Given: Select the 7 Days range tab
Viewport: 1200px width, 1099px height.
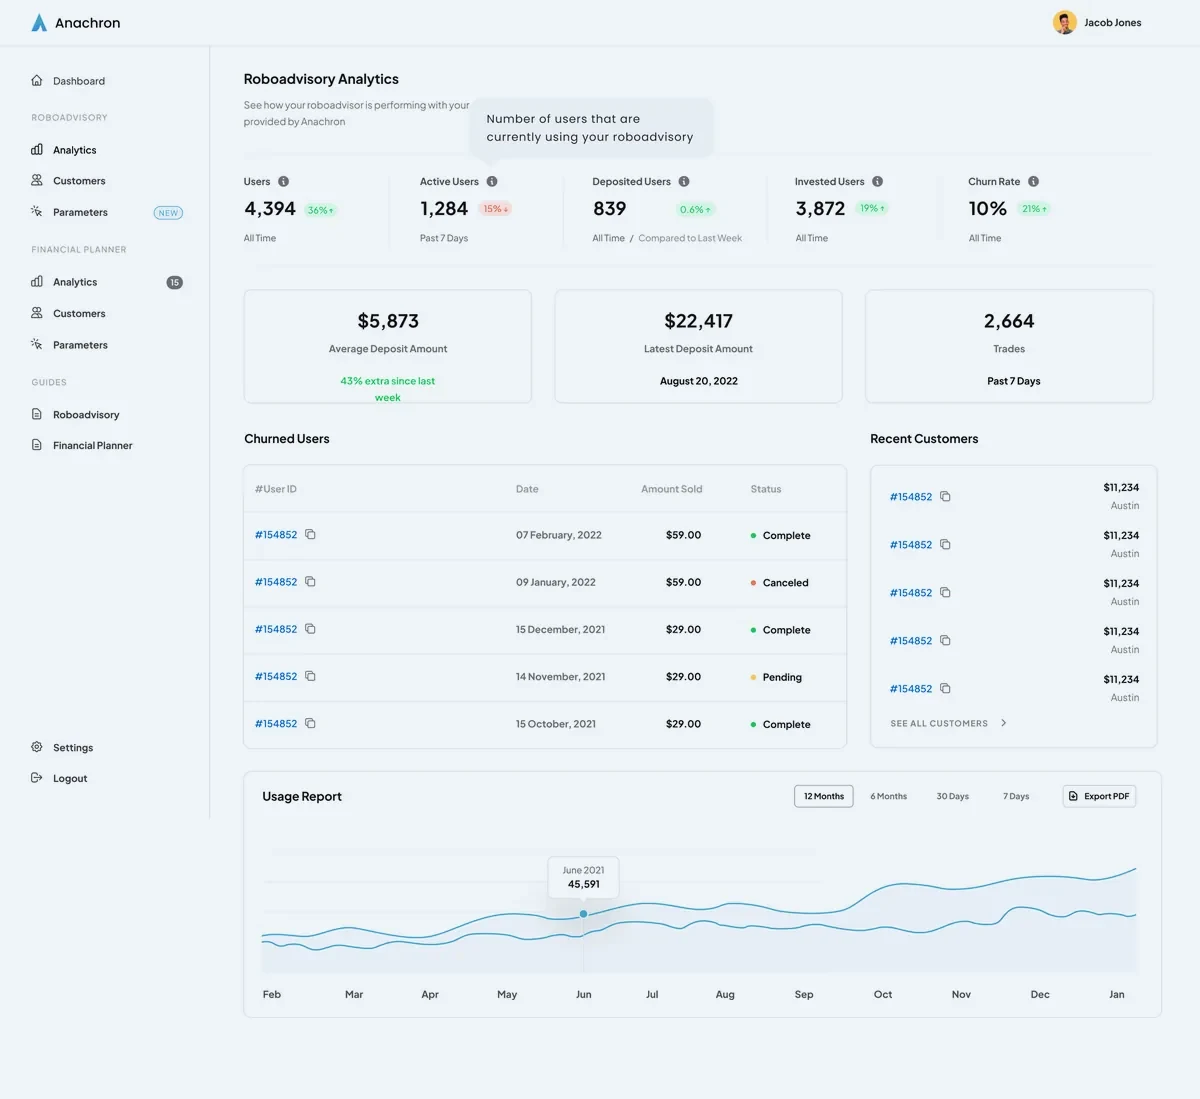Looking at the screenshot, I should click(1016, 796).
